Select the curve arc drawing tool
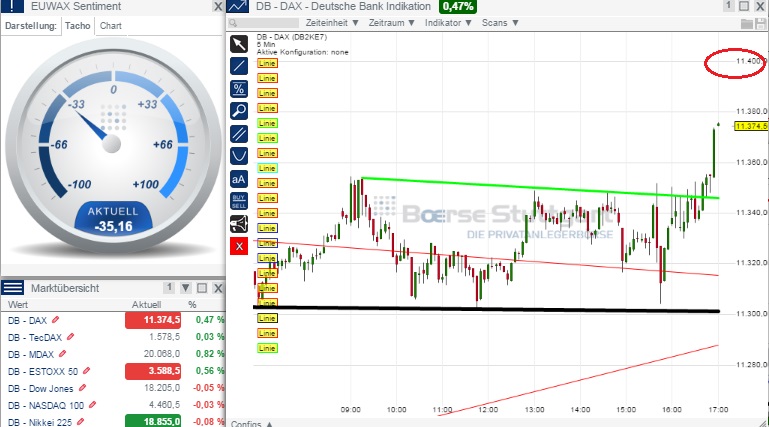769x427 pixels. tap(239, 156)
